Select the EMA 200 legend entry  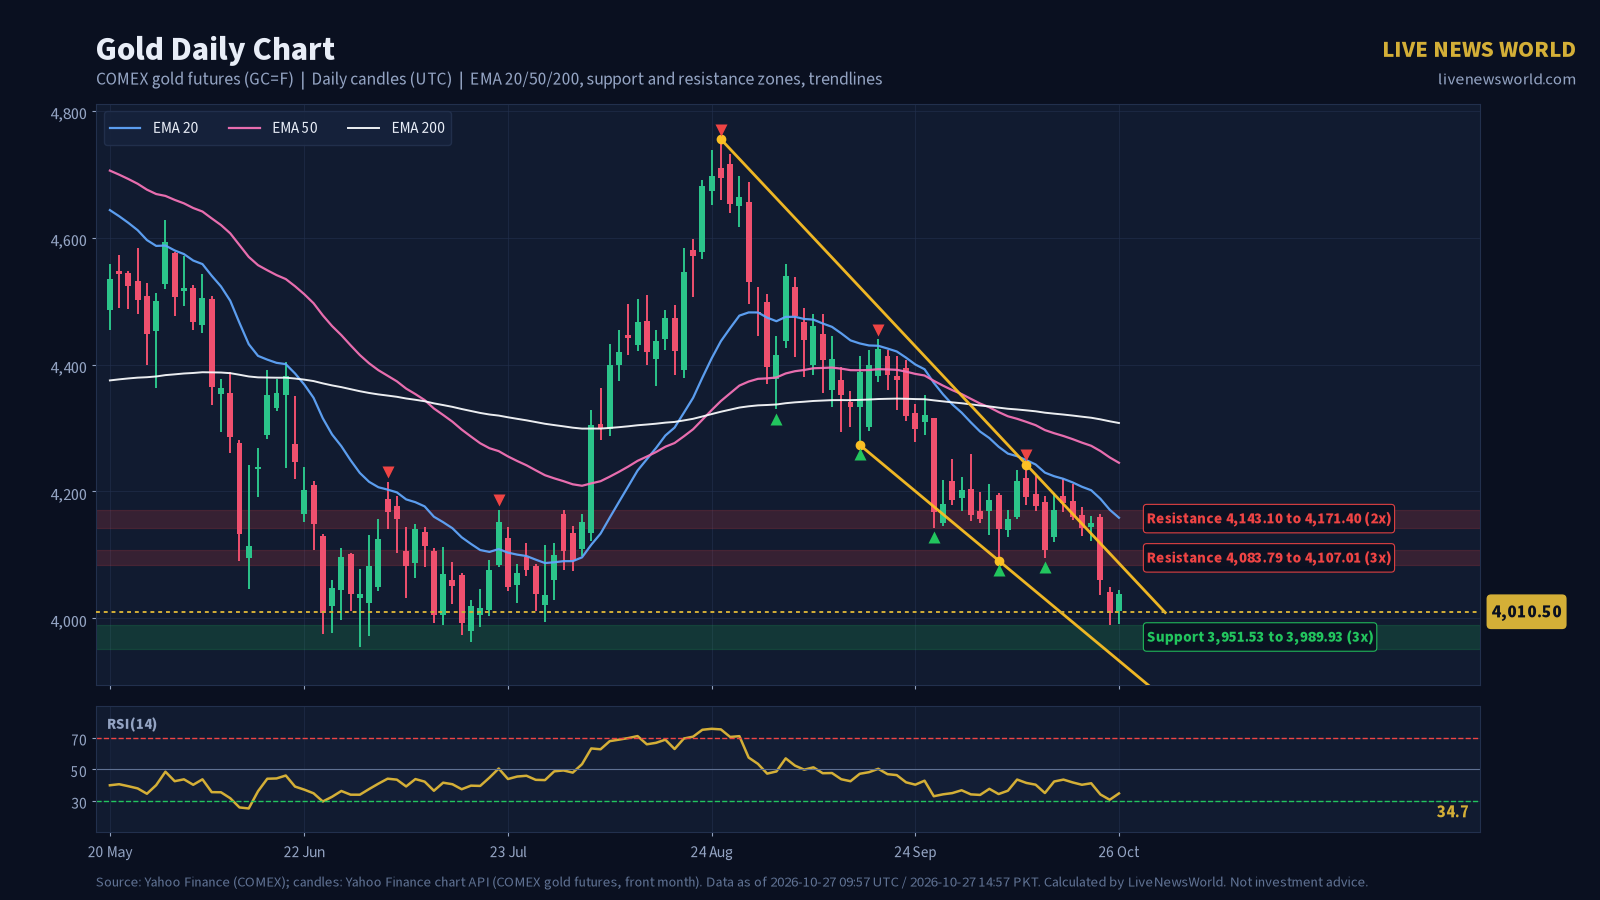click(395, 128)
